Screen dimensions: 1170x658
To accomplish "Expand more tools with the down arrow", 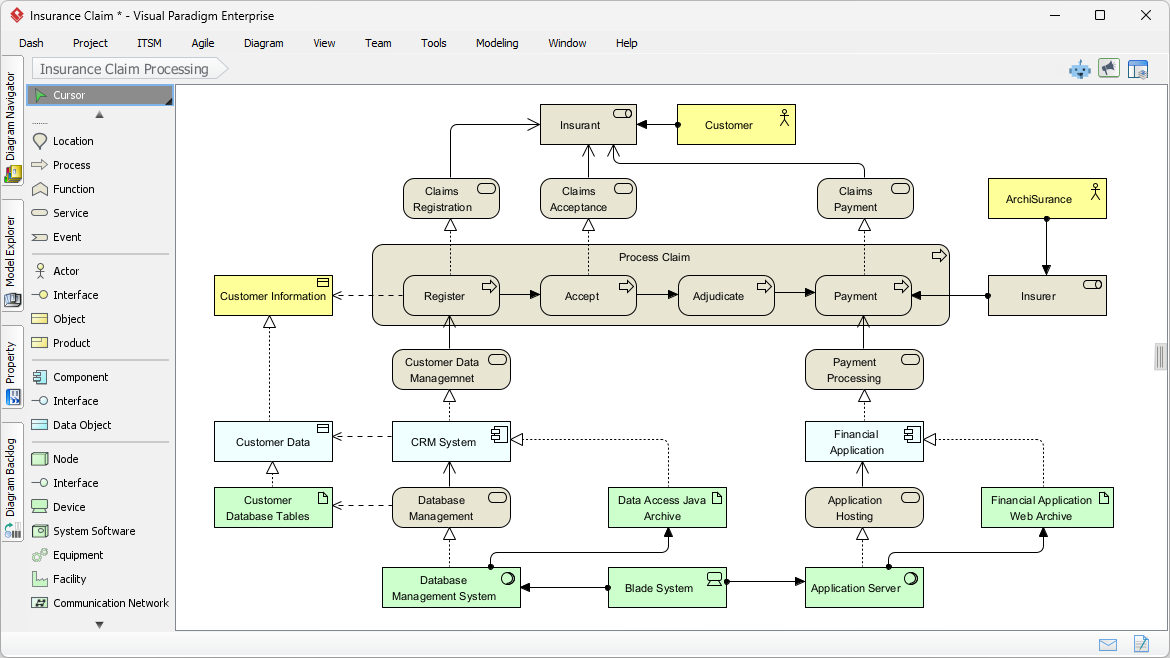I will (98, 623).
